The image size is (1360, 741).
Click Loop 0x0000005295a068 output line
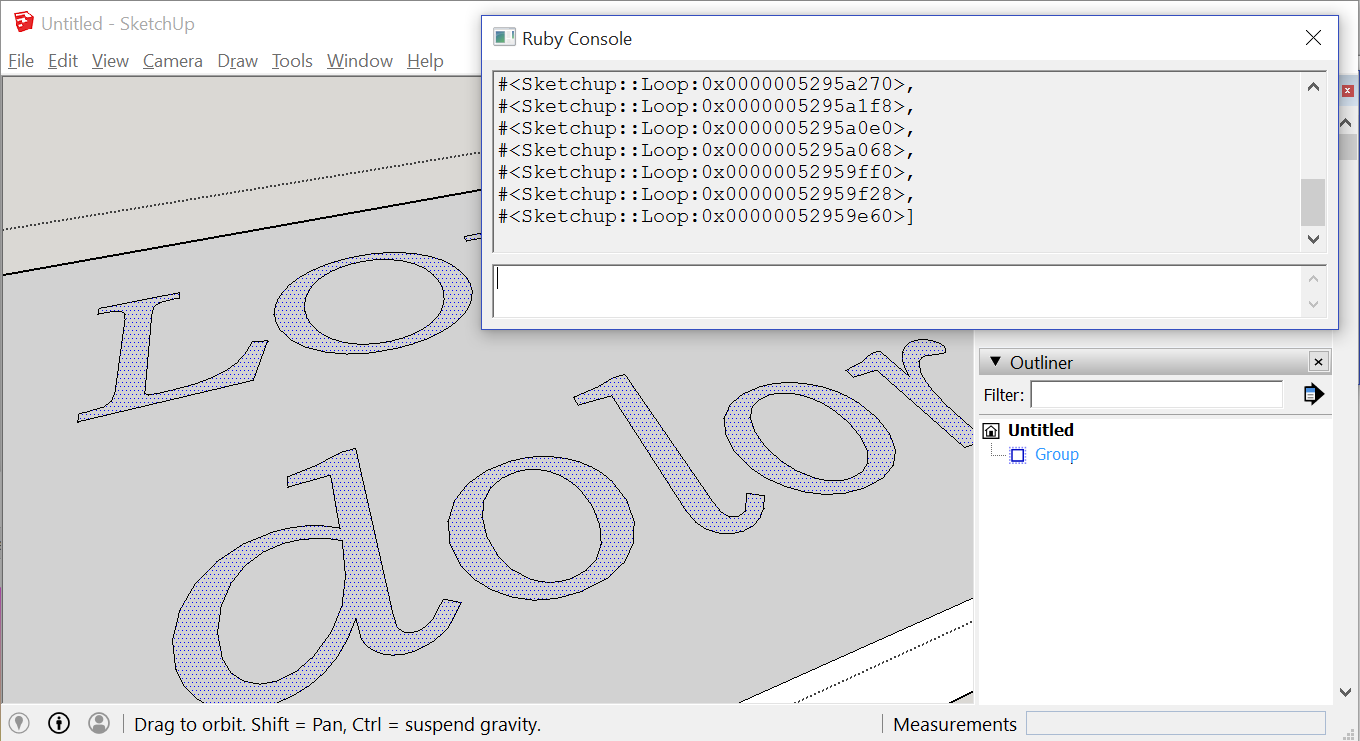[x=707, y=150]
